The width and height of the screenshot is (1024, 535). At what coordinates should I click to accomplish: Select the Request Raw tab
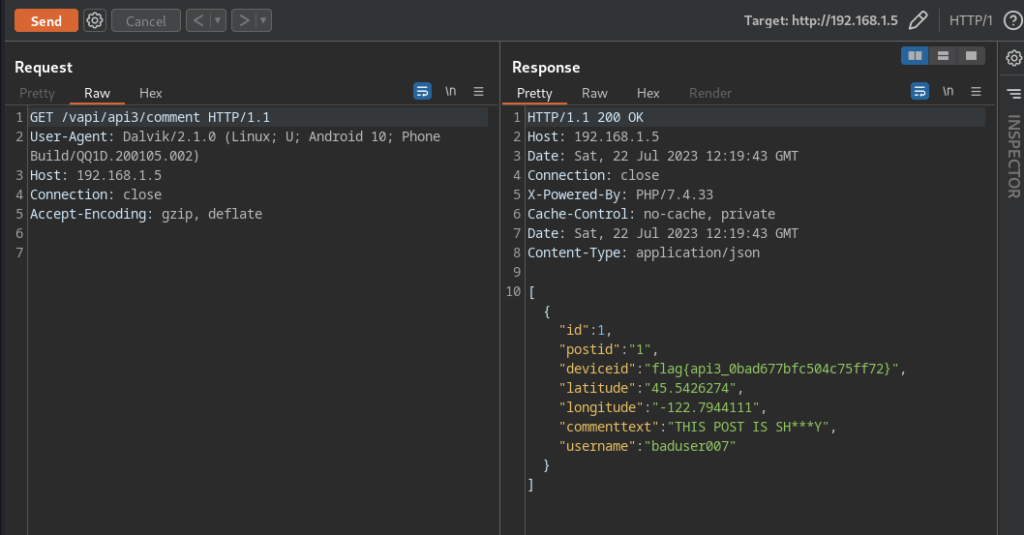click(x=97, y=93)
